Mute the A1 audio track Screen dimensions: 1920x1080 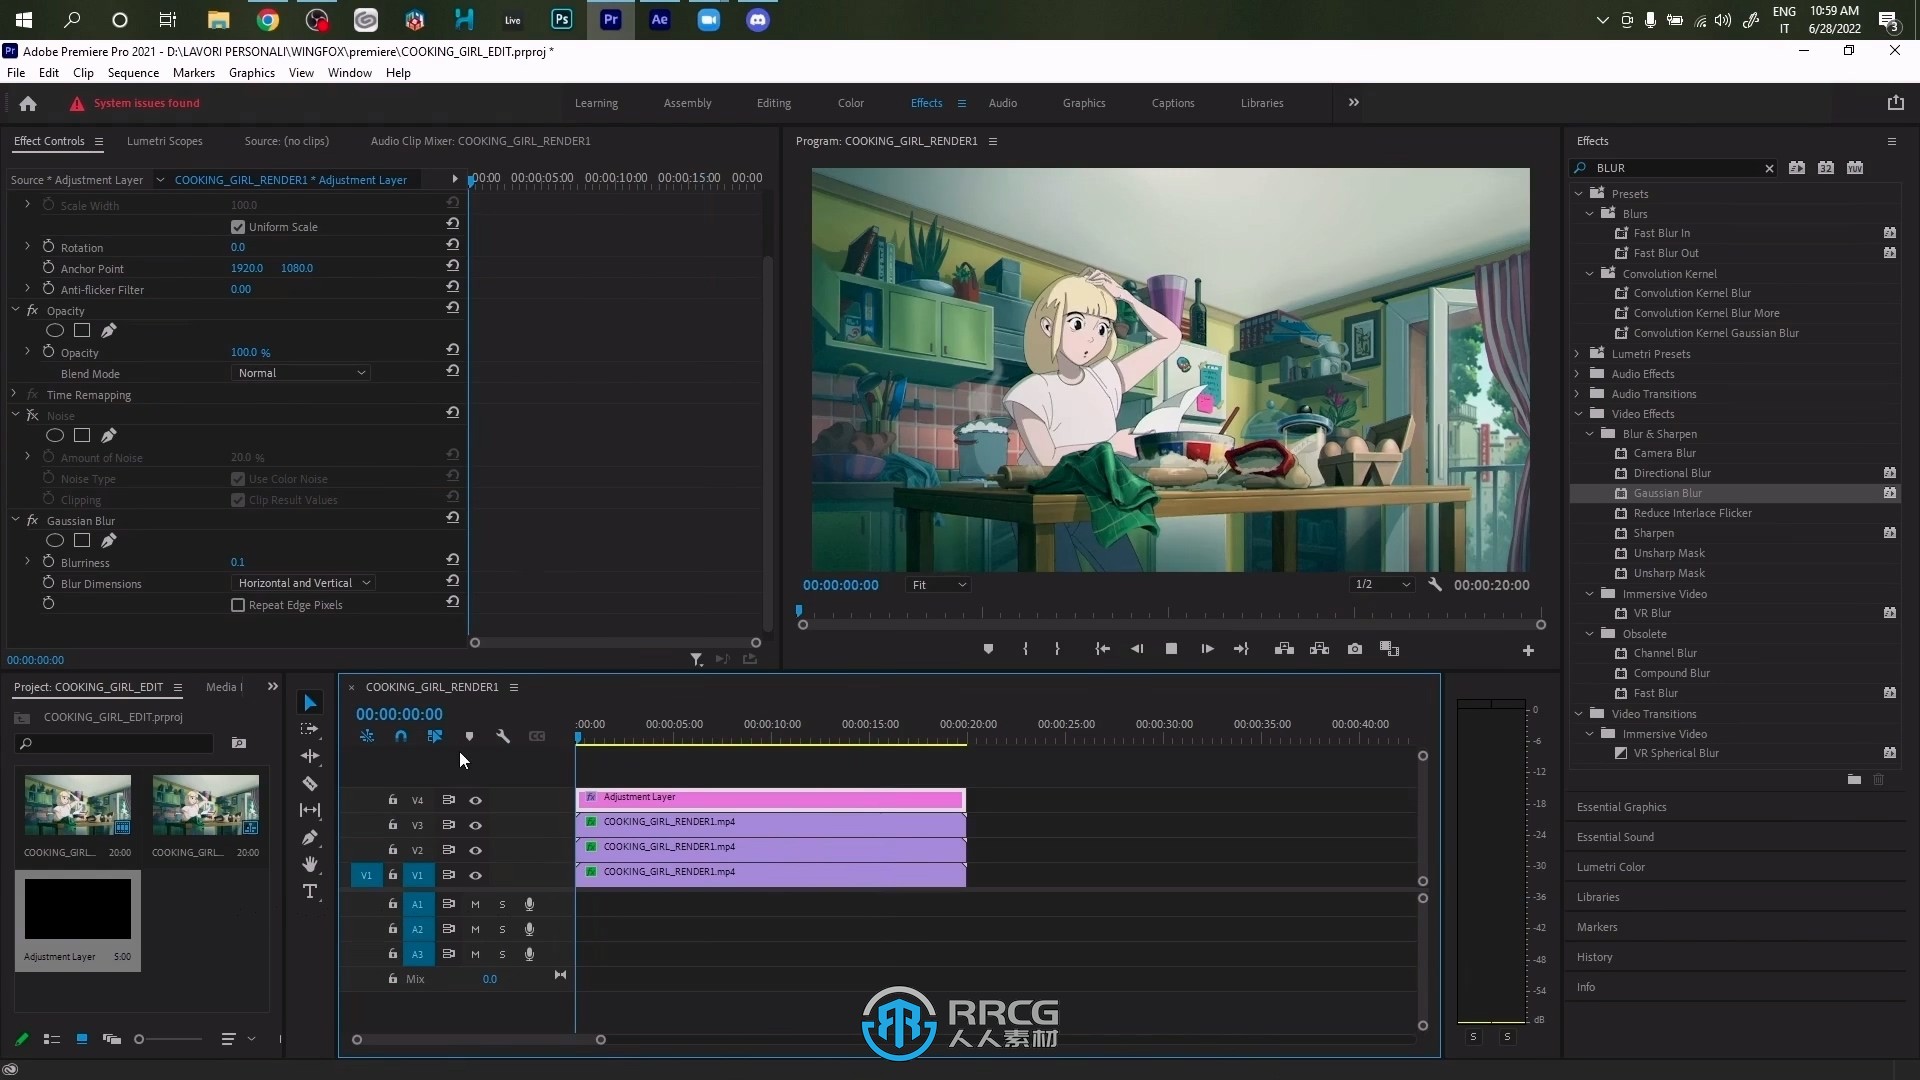[x=475, y=904]
